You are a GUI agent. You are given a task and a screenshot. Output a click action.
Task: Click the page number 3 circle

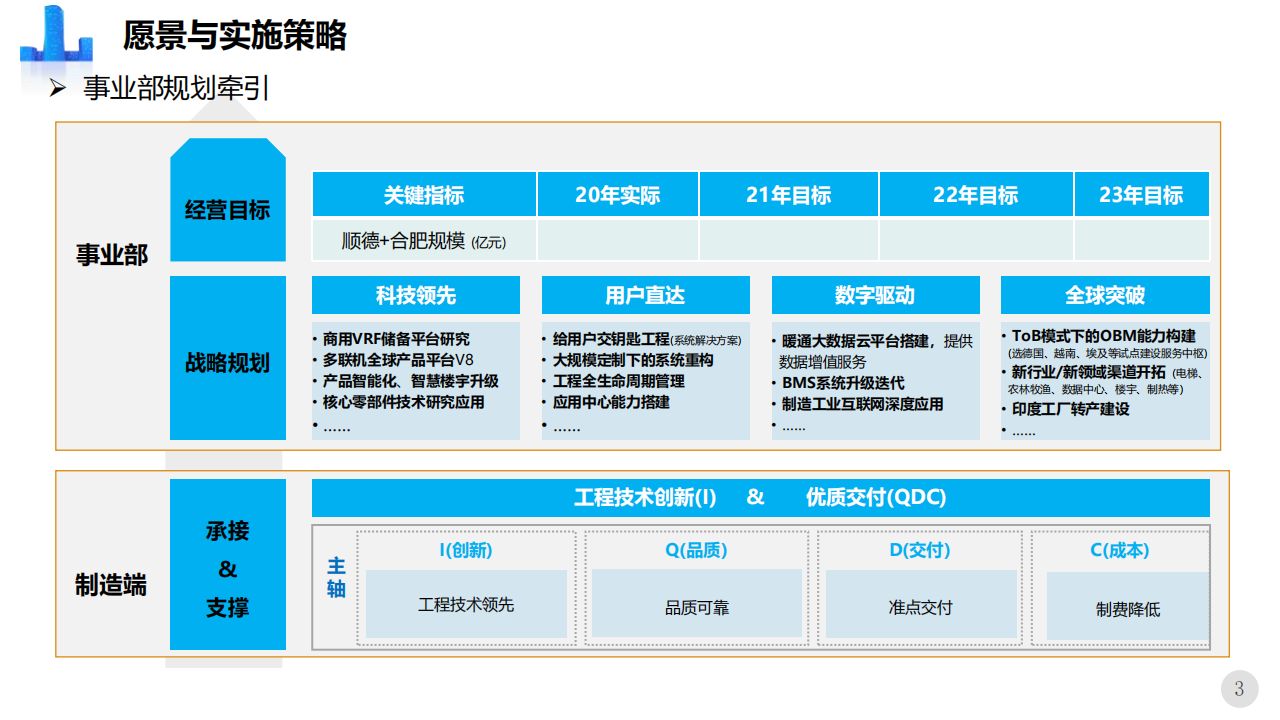tap(1240, 689)
